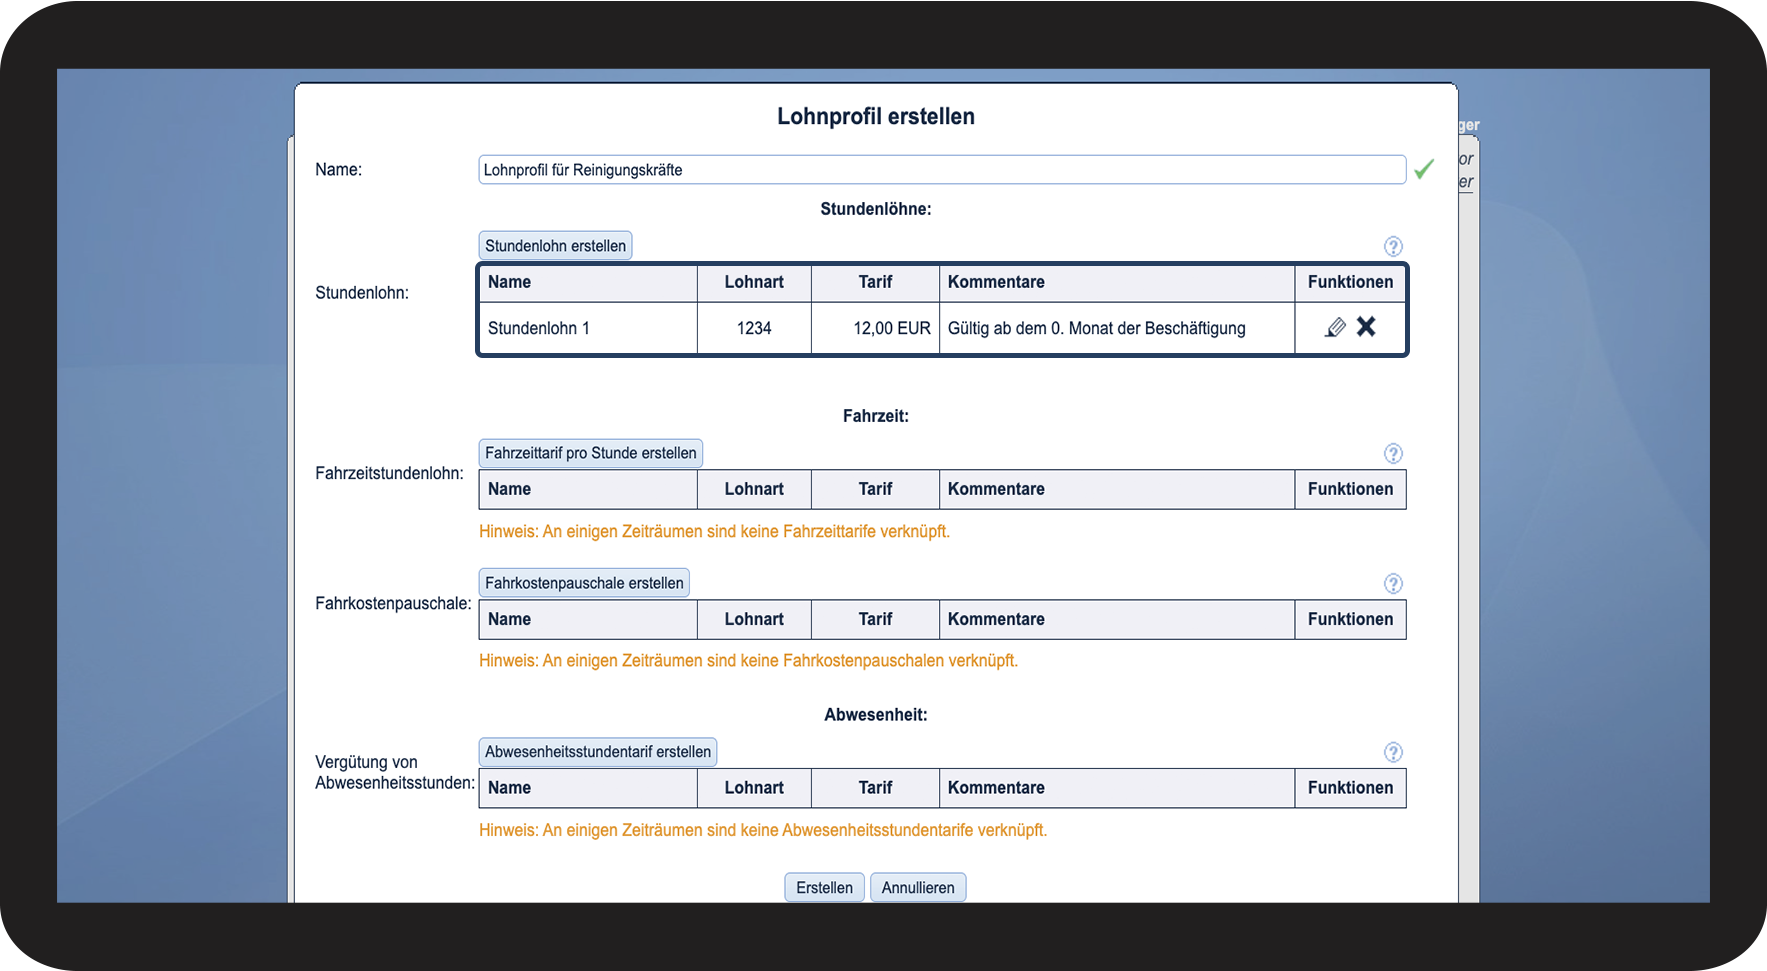This screenshot has width=1767, height=971.
Task: Cancel the dialog with Annullieren
Action: 917,887
